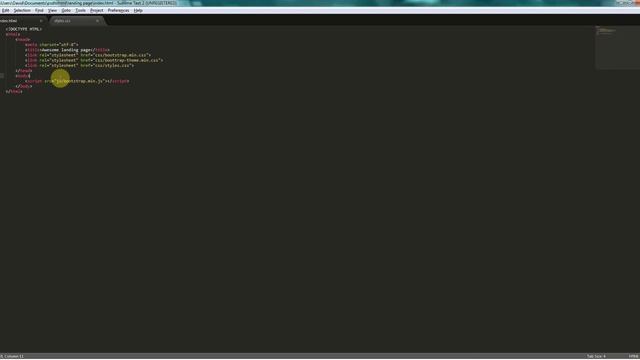Click the closing head tag

24,71
